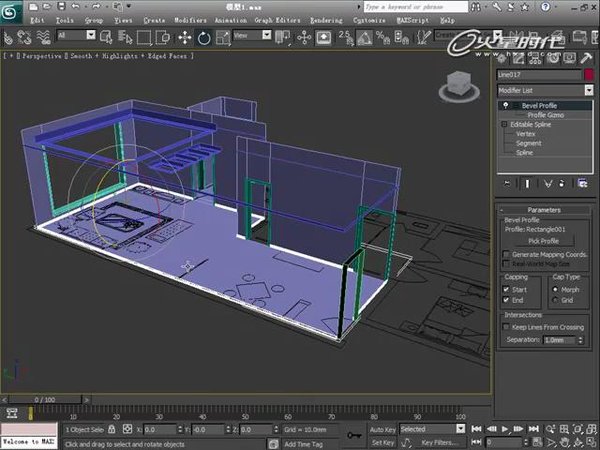Select the Grid cap type radio button
Viewport: 600px width, 450px height.
click(x=556, y=299)
